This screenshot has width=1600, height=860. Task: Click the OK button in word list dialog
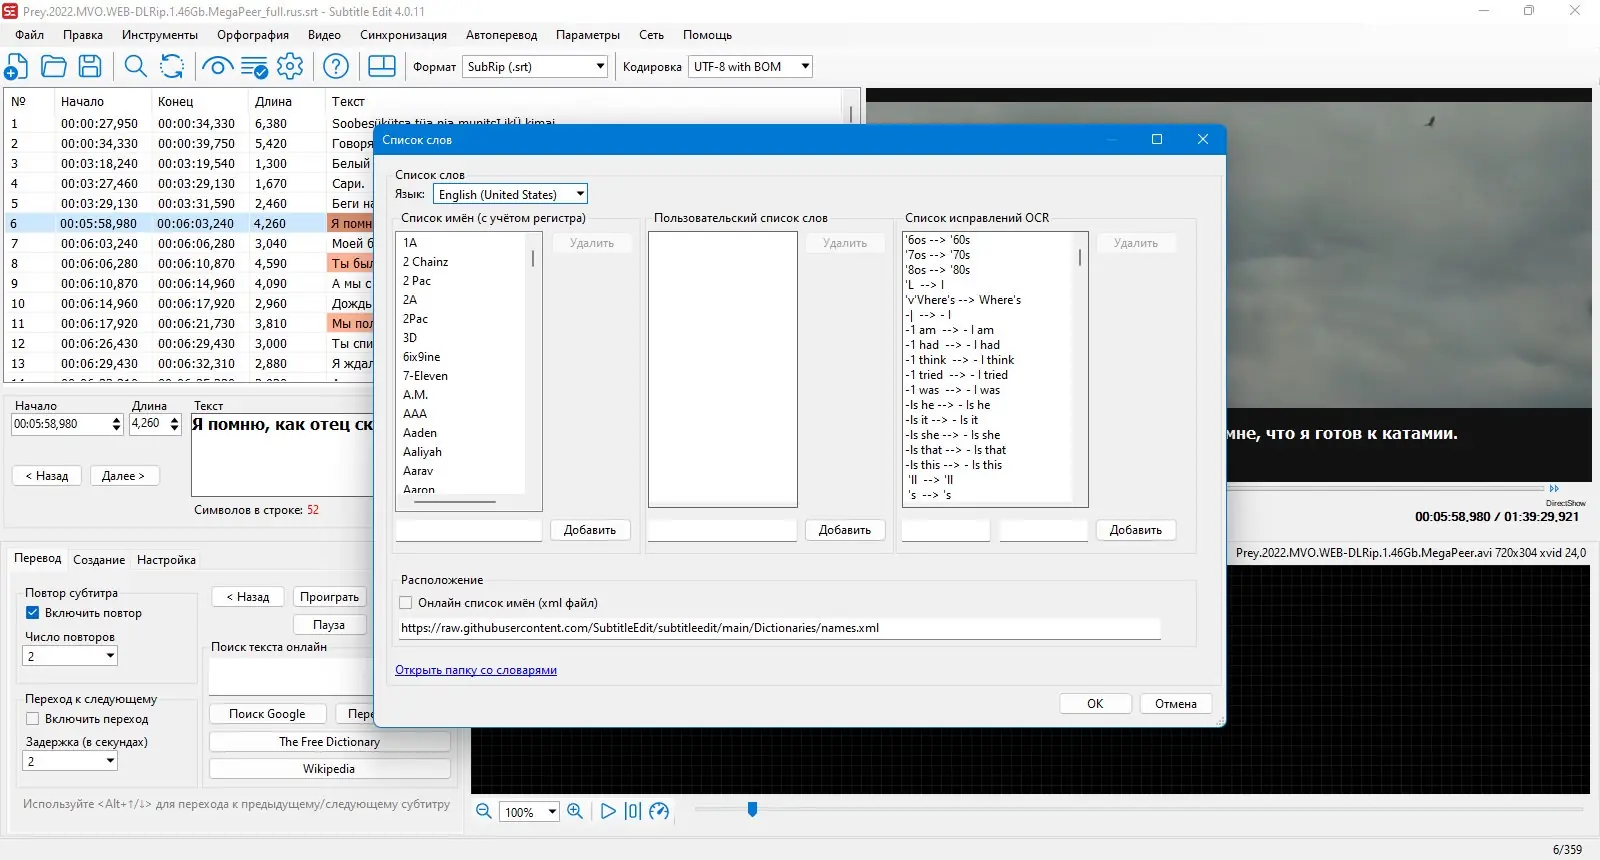pyautogui.click(x=1095, y=704)
